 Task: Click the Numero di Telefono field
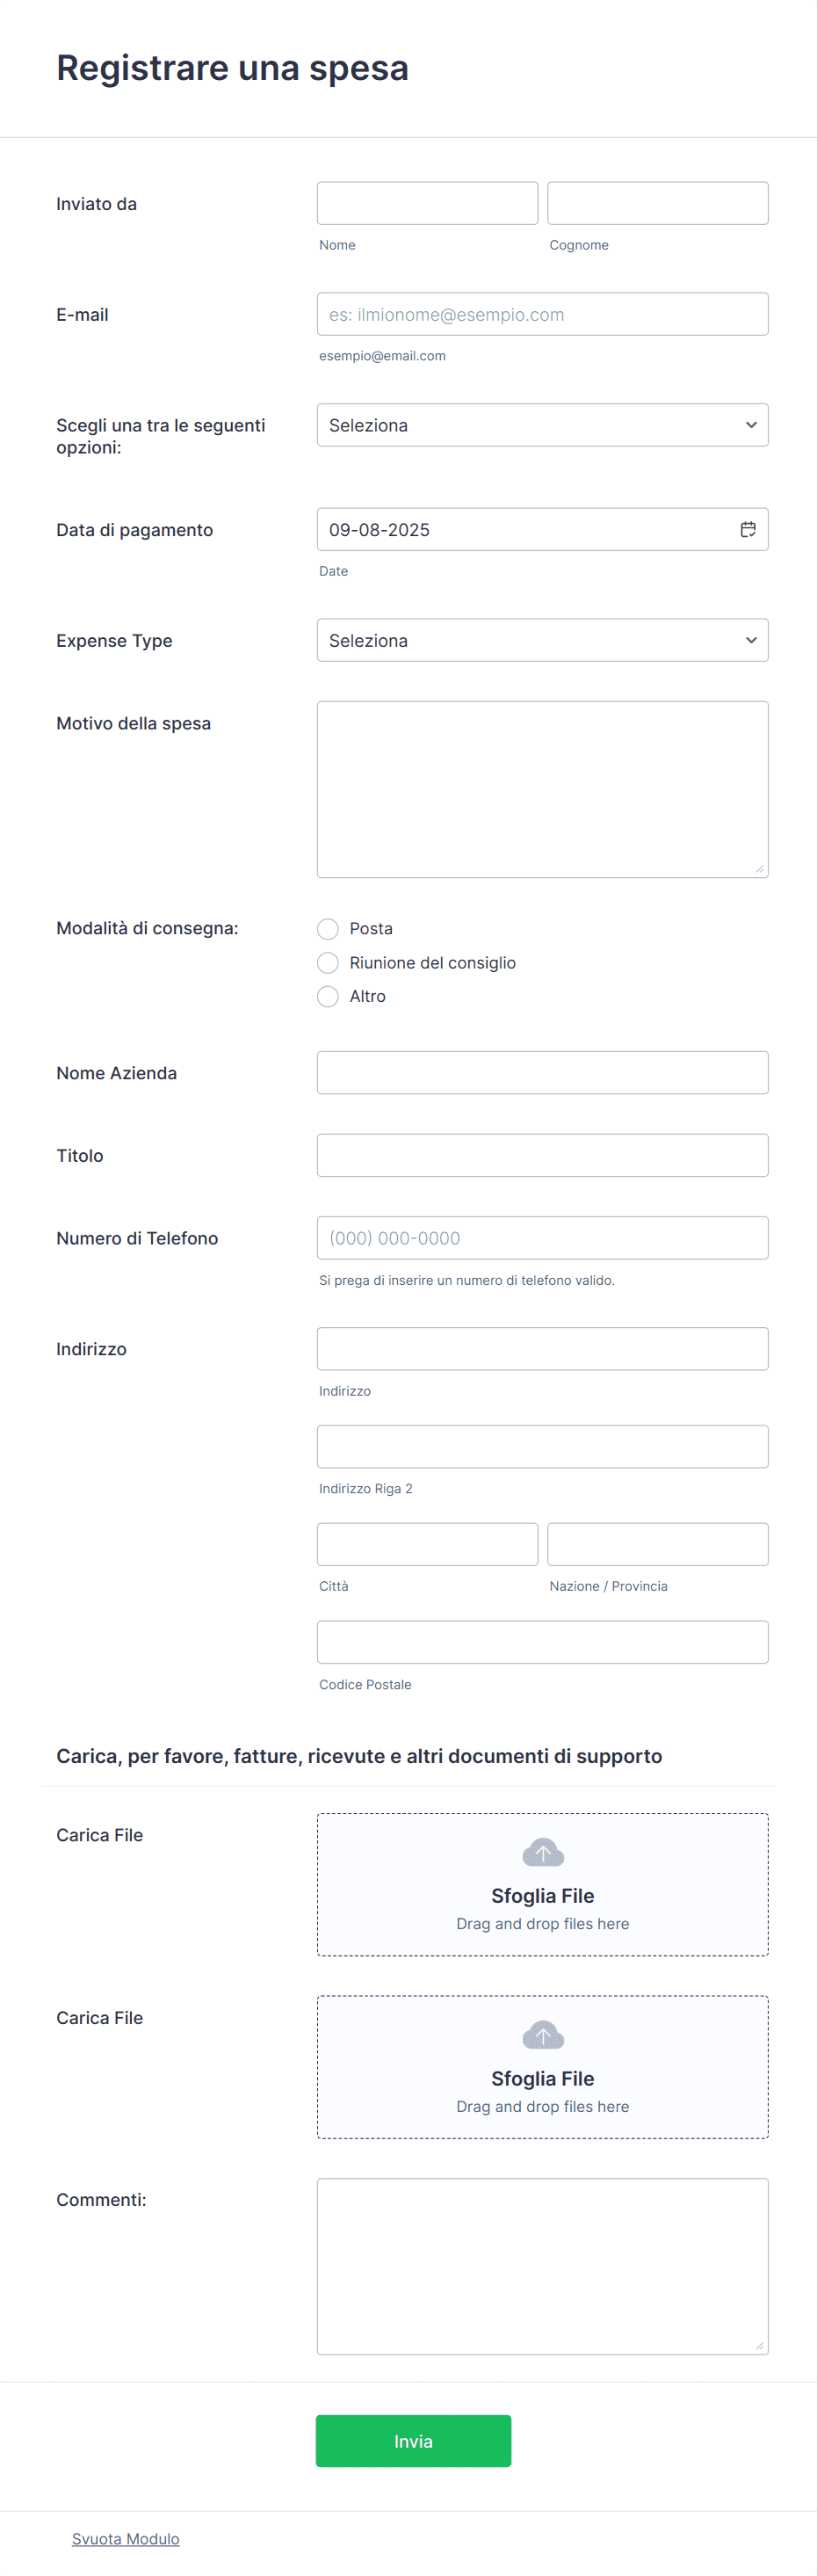click(542, 1238)
